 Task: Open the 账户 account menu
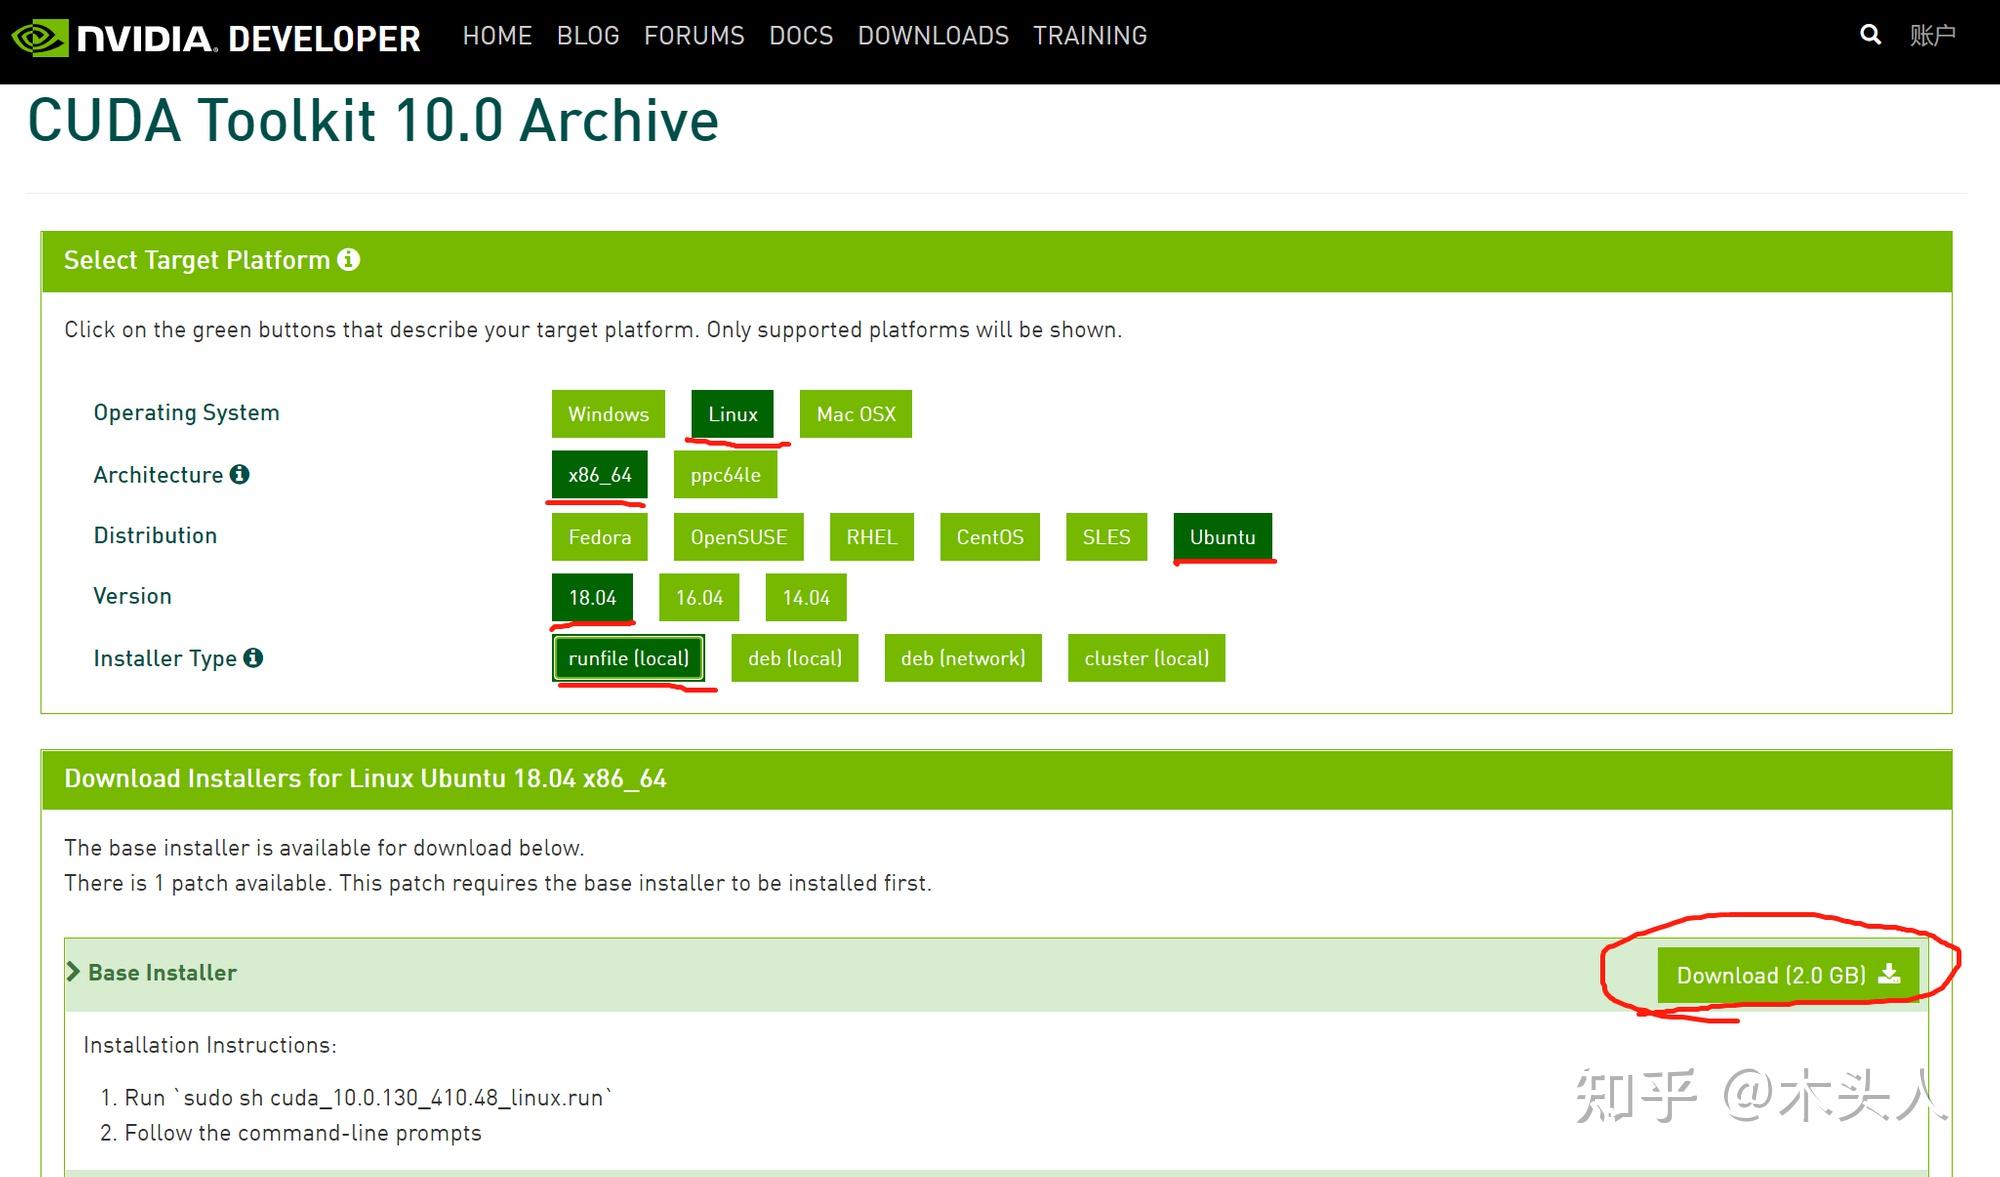(x=1932, y=36)
